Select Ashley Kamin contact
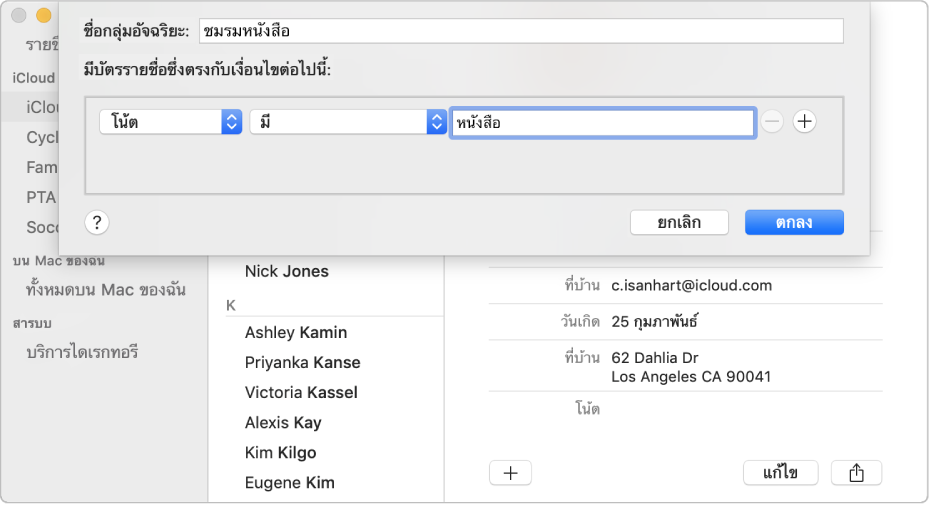Image resolution: width=931 pixels, height=505 pixels. [x=296, y=332]
